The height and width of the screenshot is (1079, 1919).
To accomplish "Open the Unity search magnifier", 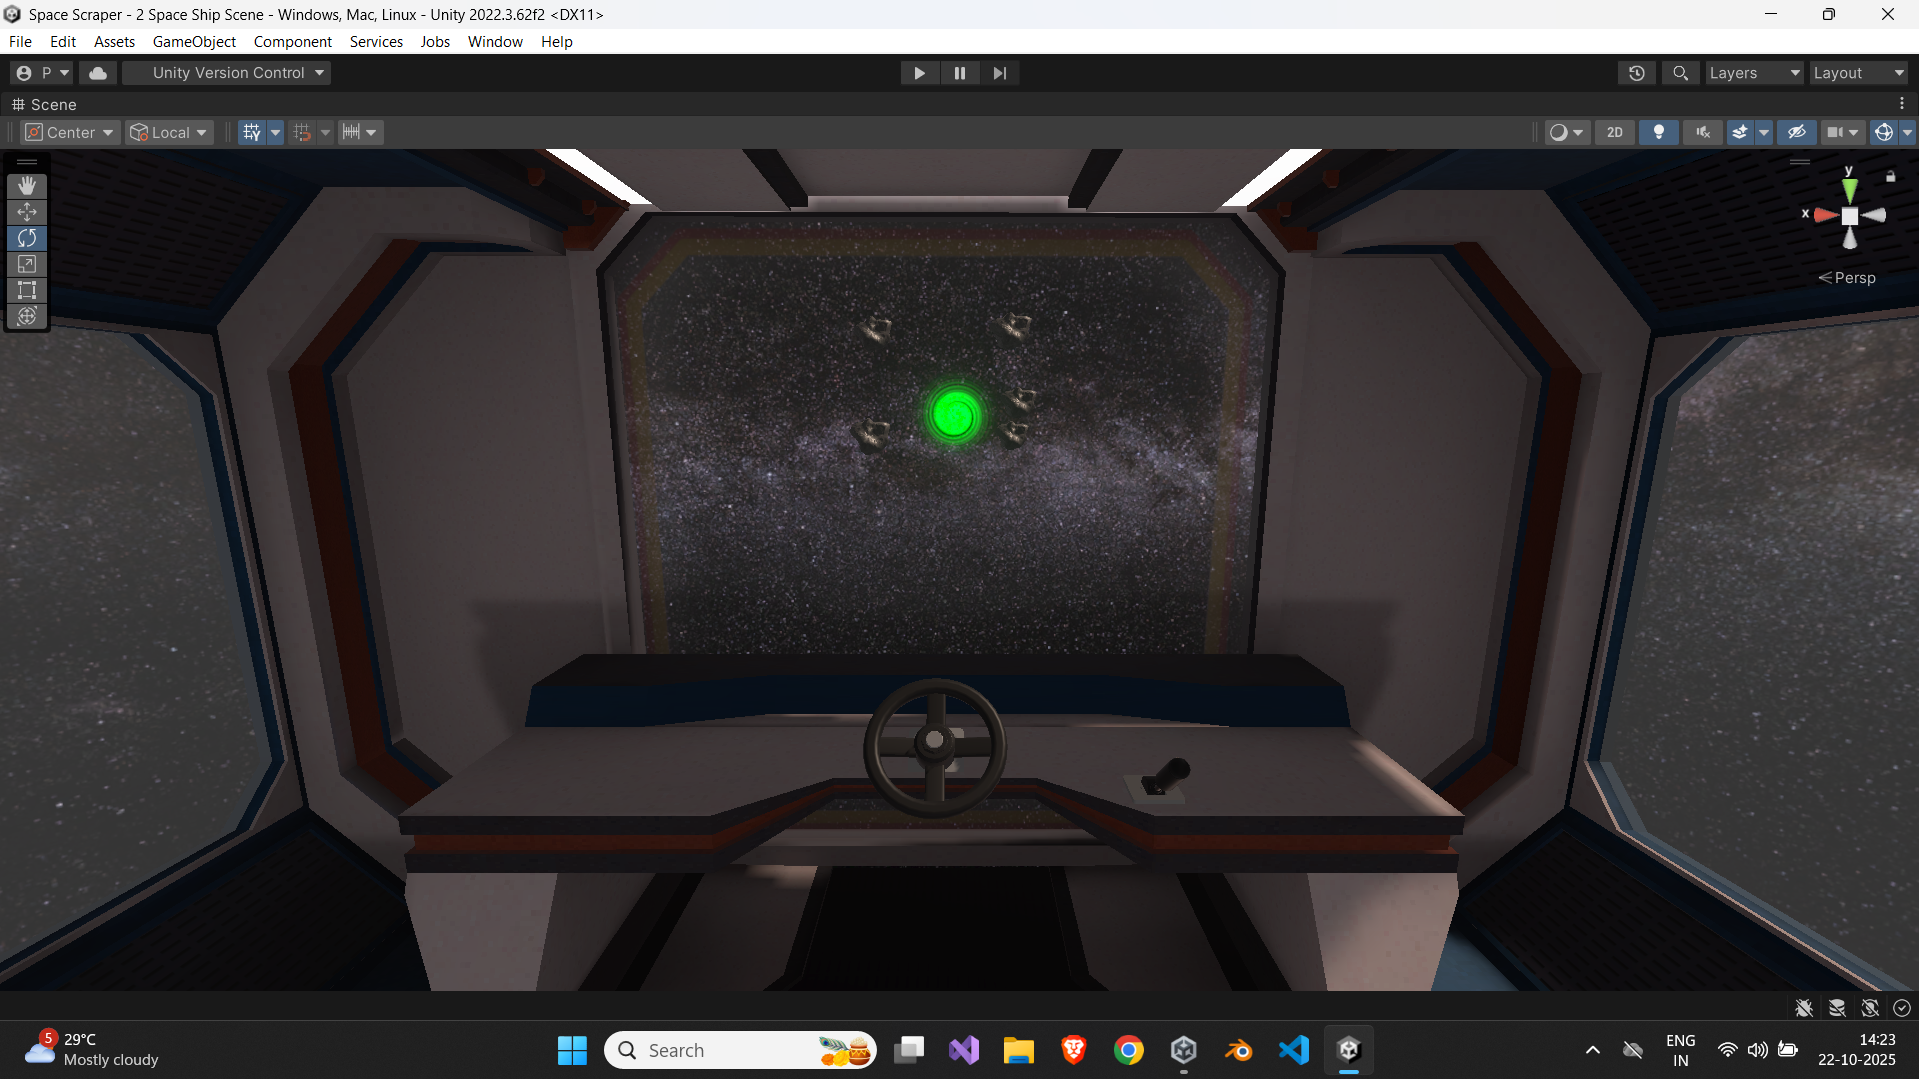I will click(x=1680, y=73).
